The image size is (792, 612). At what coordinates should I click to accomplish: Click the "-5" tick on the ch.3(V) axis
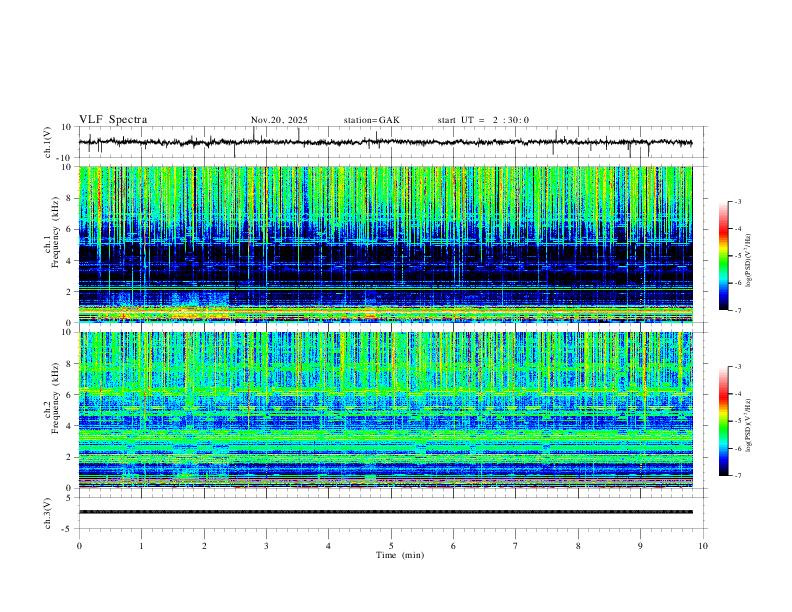[x=68, y=529]
